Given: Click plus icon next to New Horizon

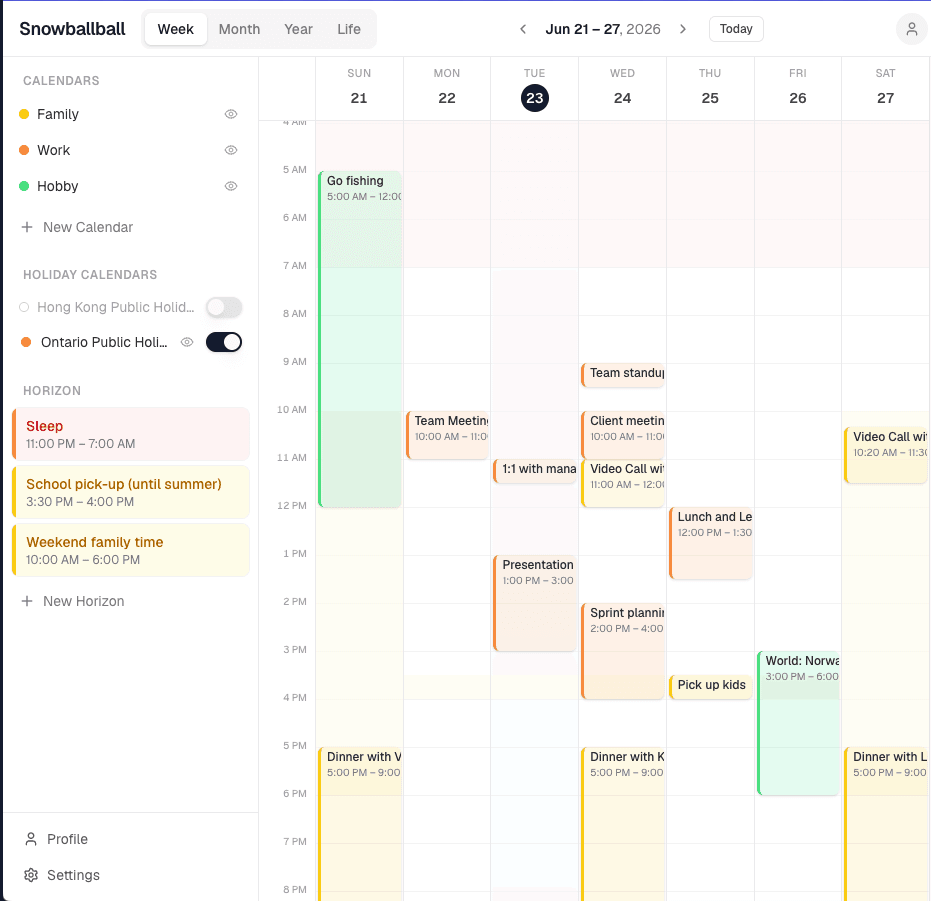Looking at the screenshot, I should 27,601.
